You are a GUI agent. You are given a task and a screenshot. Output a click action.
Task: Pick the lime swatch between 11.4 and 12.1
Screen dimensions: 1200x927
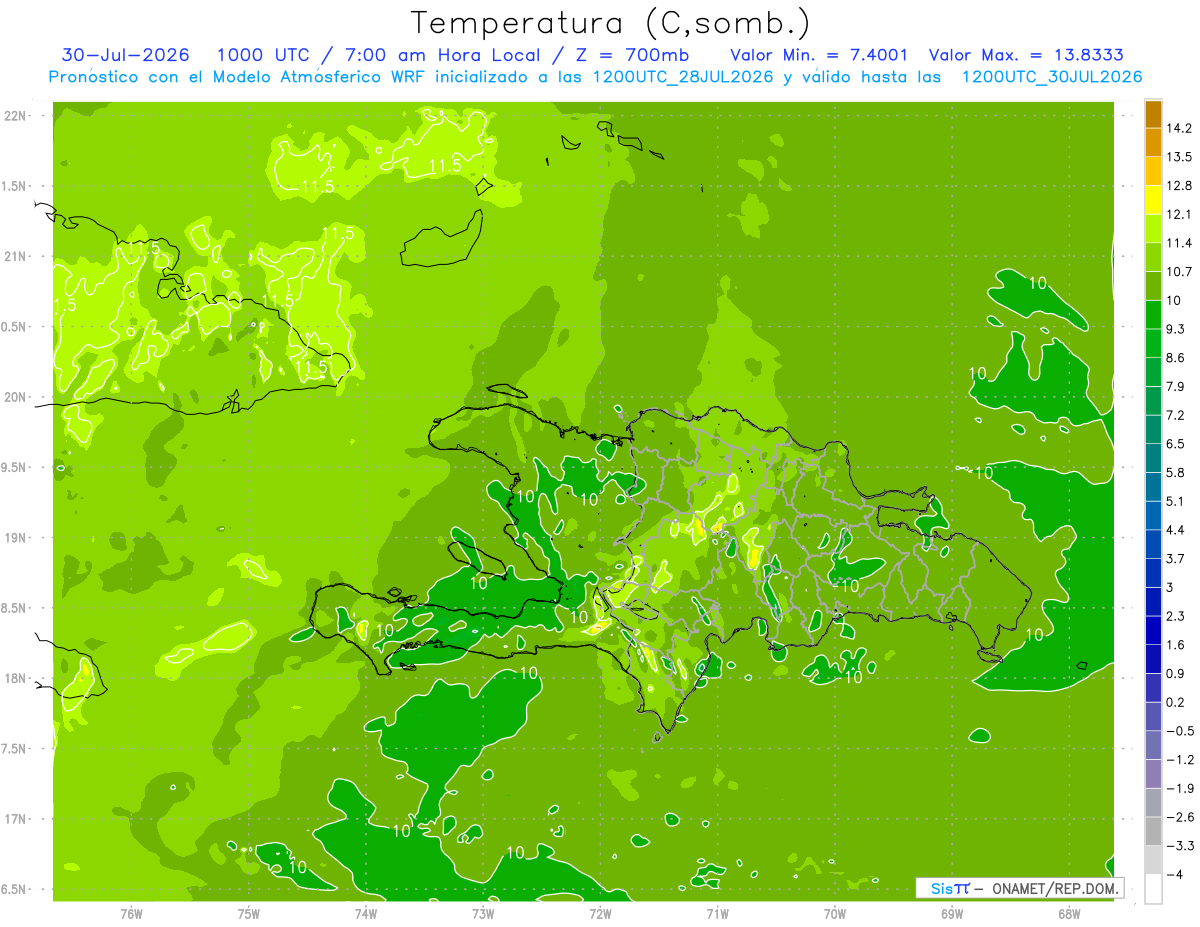point(1153,228)
